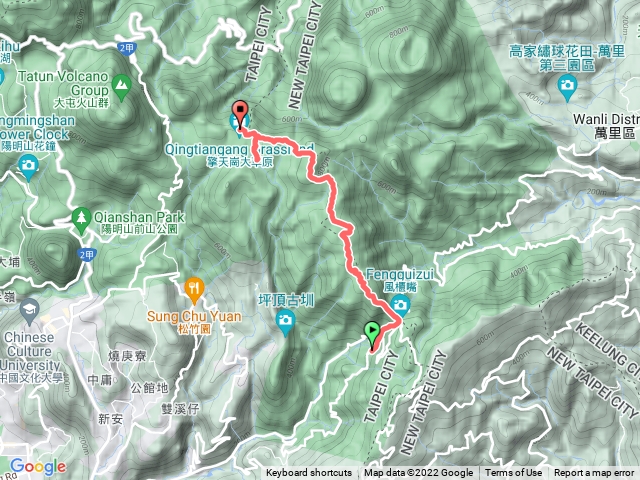Open the Terms of Use link
The image size is (640, 480).
pos(513,473)
